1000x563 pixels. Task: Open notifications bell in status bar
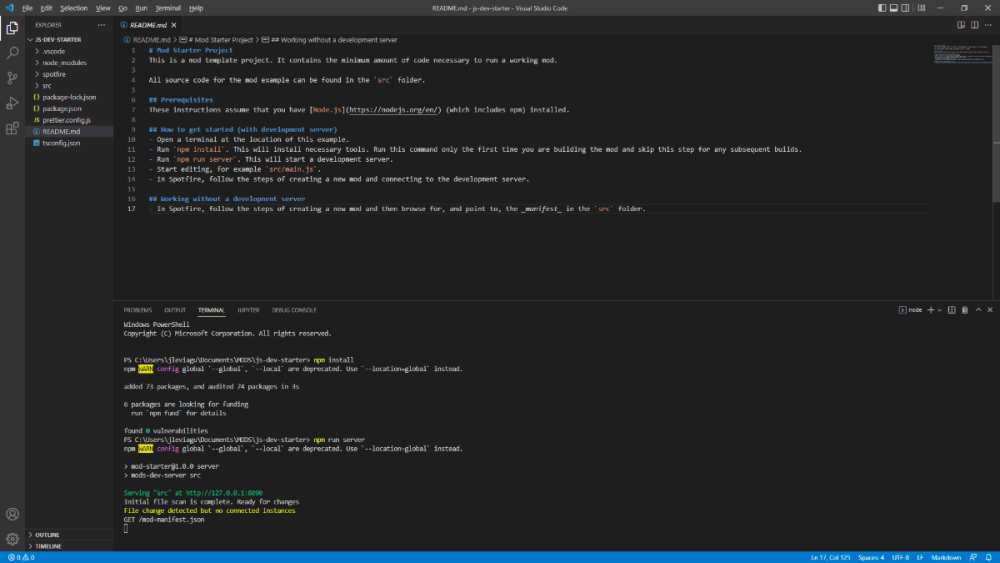pyautogui.click(x=989, y=557)
